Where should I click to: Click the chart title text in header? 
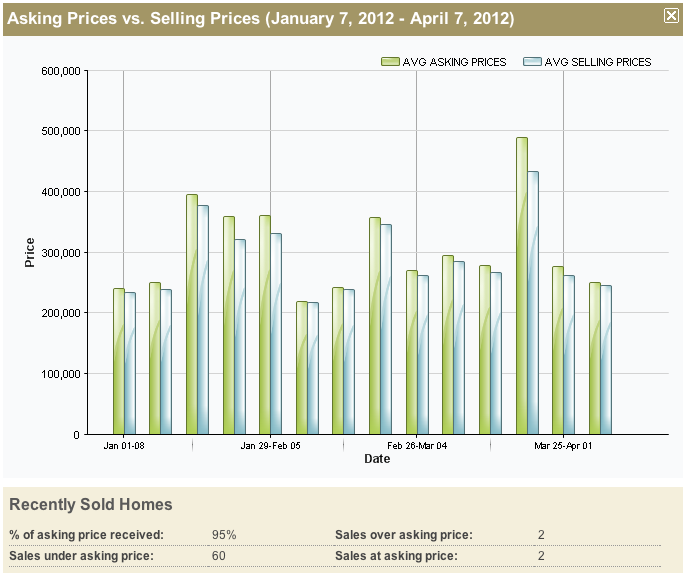click(261, 18)
